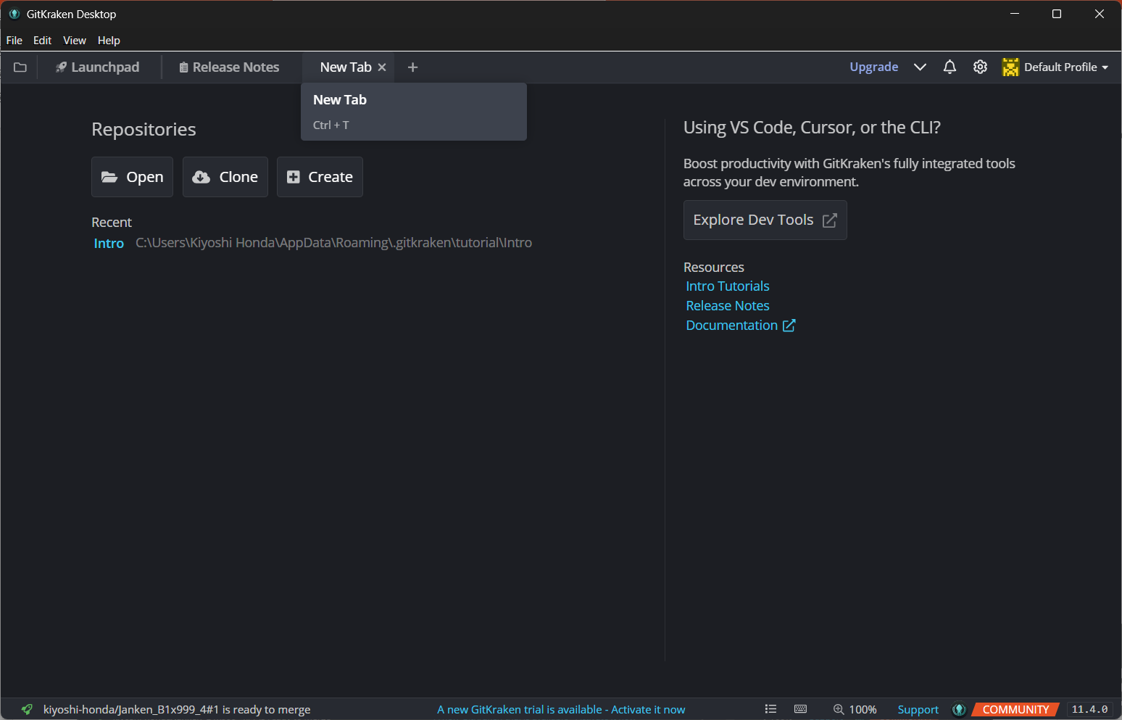
Task: Open the View menu
Action: point(74,40)
